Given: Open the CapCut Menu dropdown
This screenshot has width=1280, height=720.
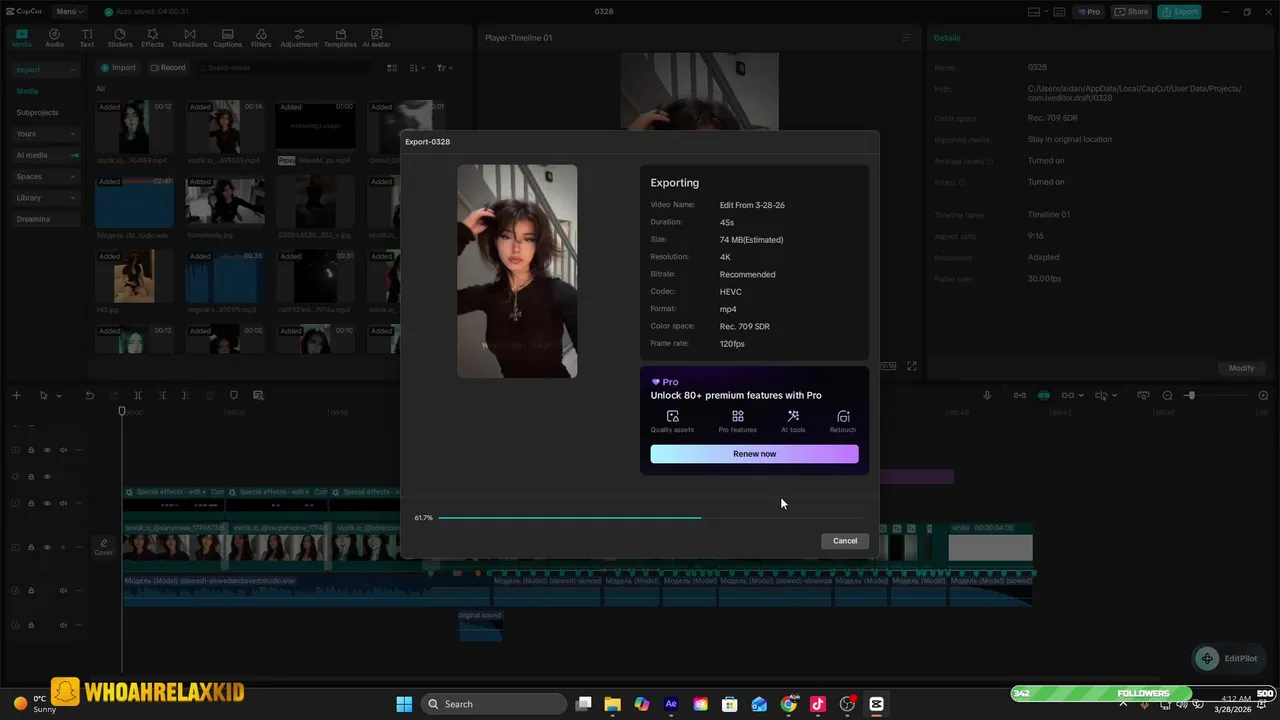Looking at the screenshot, I should [69, 12].
